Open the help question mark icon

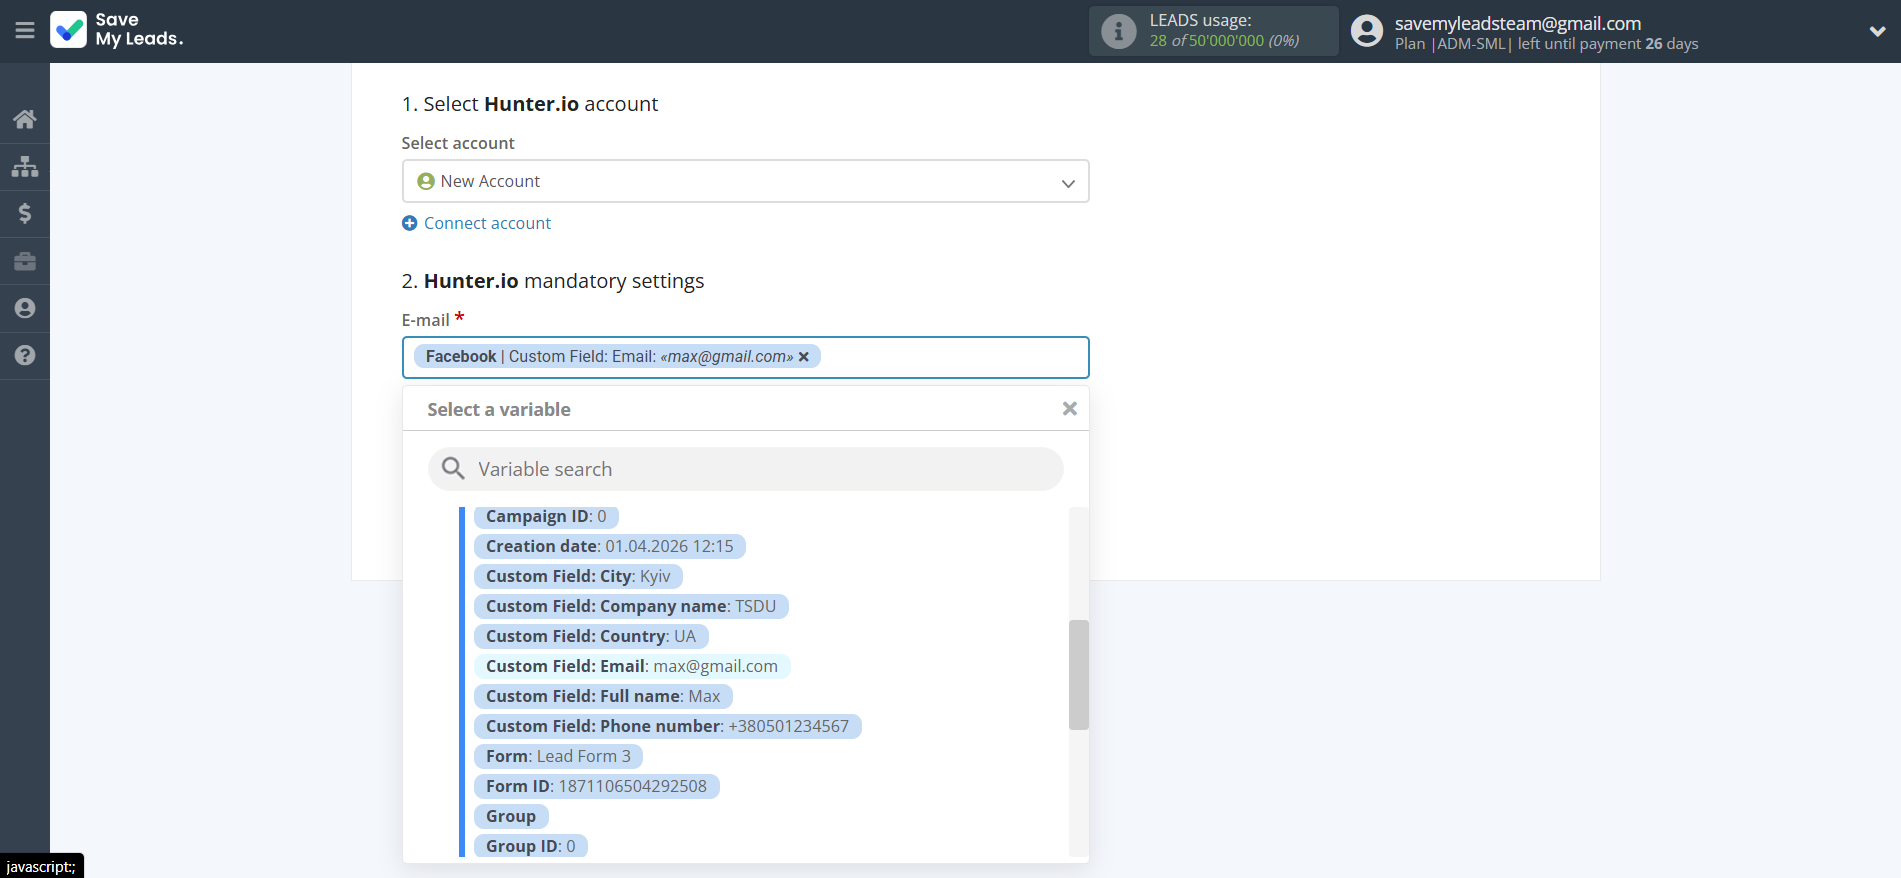click(x=25, y=355)
